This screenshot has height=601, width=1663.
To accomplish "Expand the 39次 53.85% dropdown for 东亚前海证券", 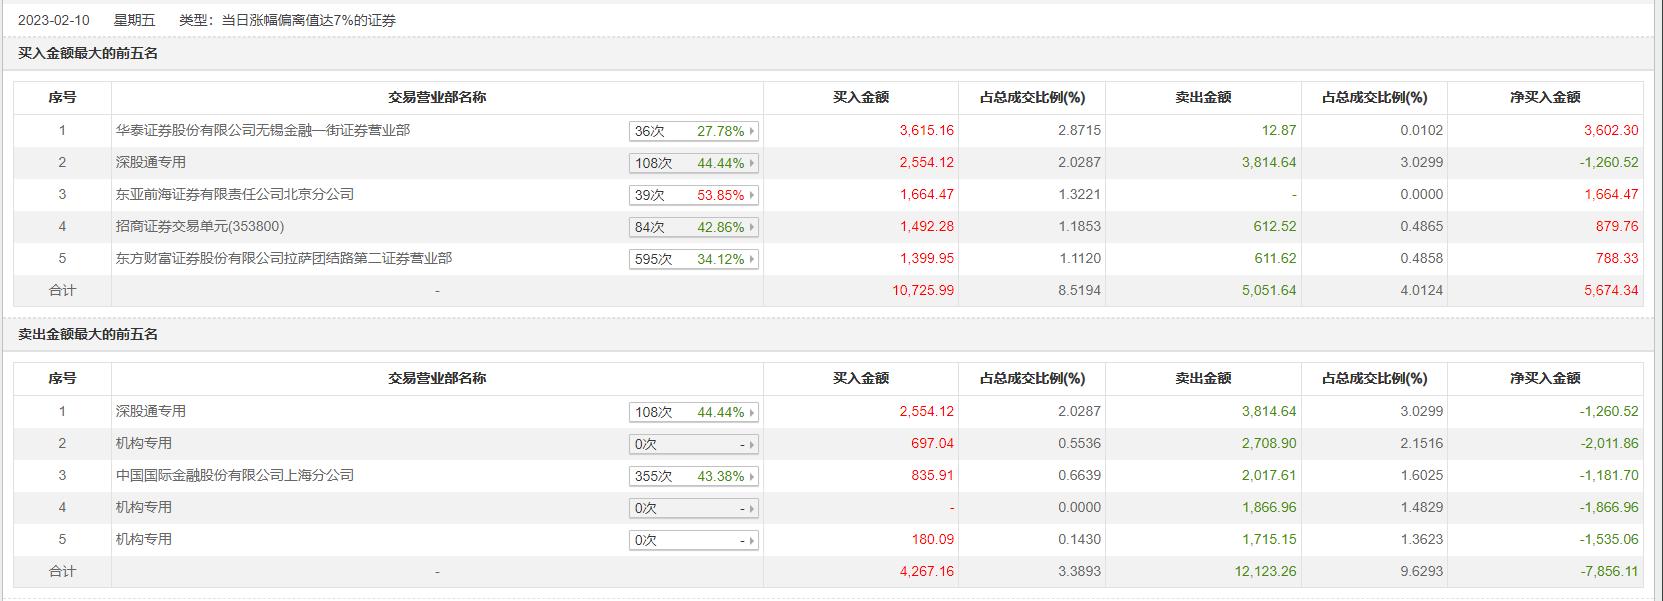I will 693,195.
